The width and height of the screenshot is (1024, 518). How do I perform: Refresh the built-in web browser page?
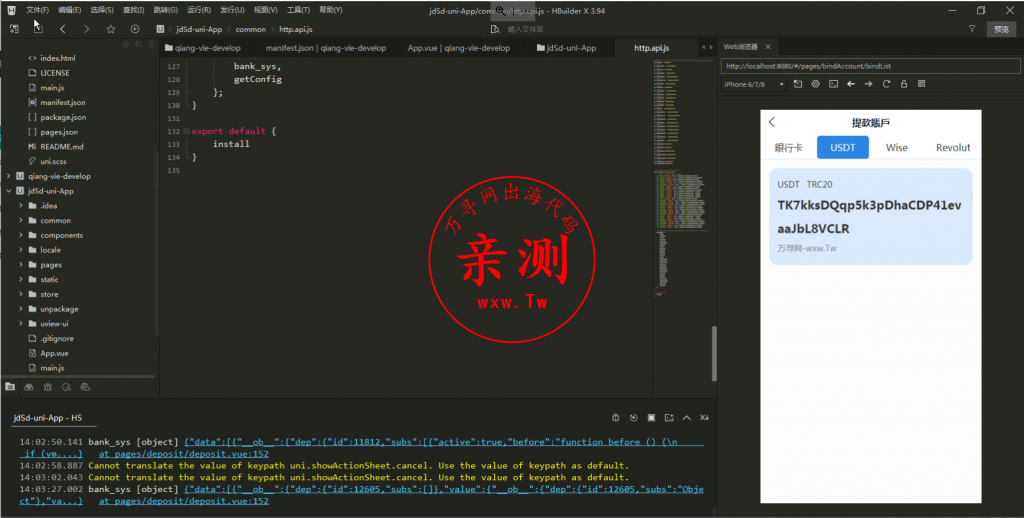(x=885, y=84)
